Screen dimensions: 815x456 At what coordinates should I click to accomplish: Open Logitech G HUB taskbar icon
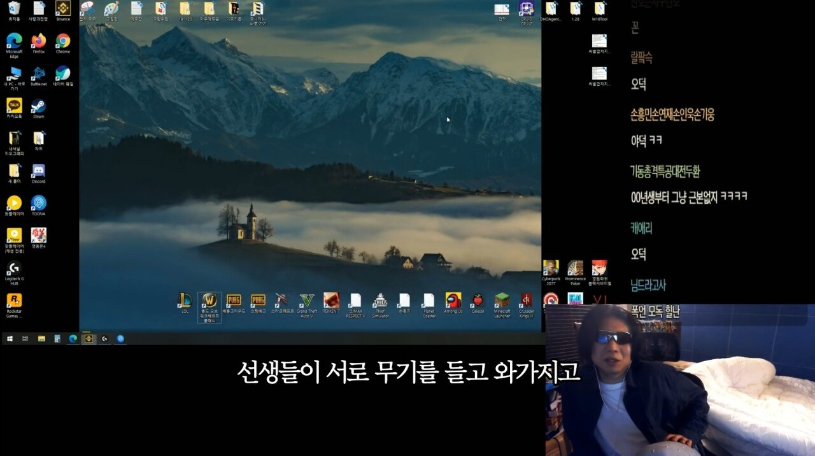[x=104, y=338]
